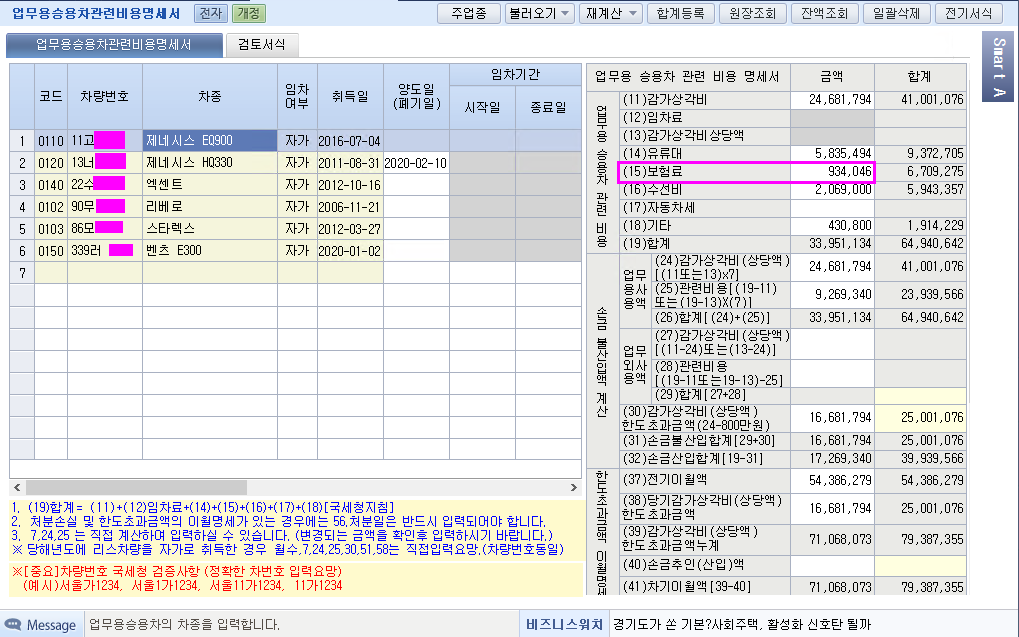Viewport: 1019px width, 637px height.
Task: Open the 비즈니스워치 news headline
Action: (740, 625)
